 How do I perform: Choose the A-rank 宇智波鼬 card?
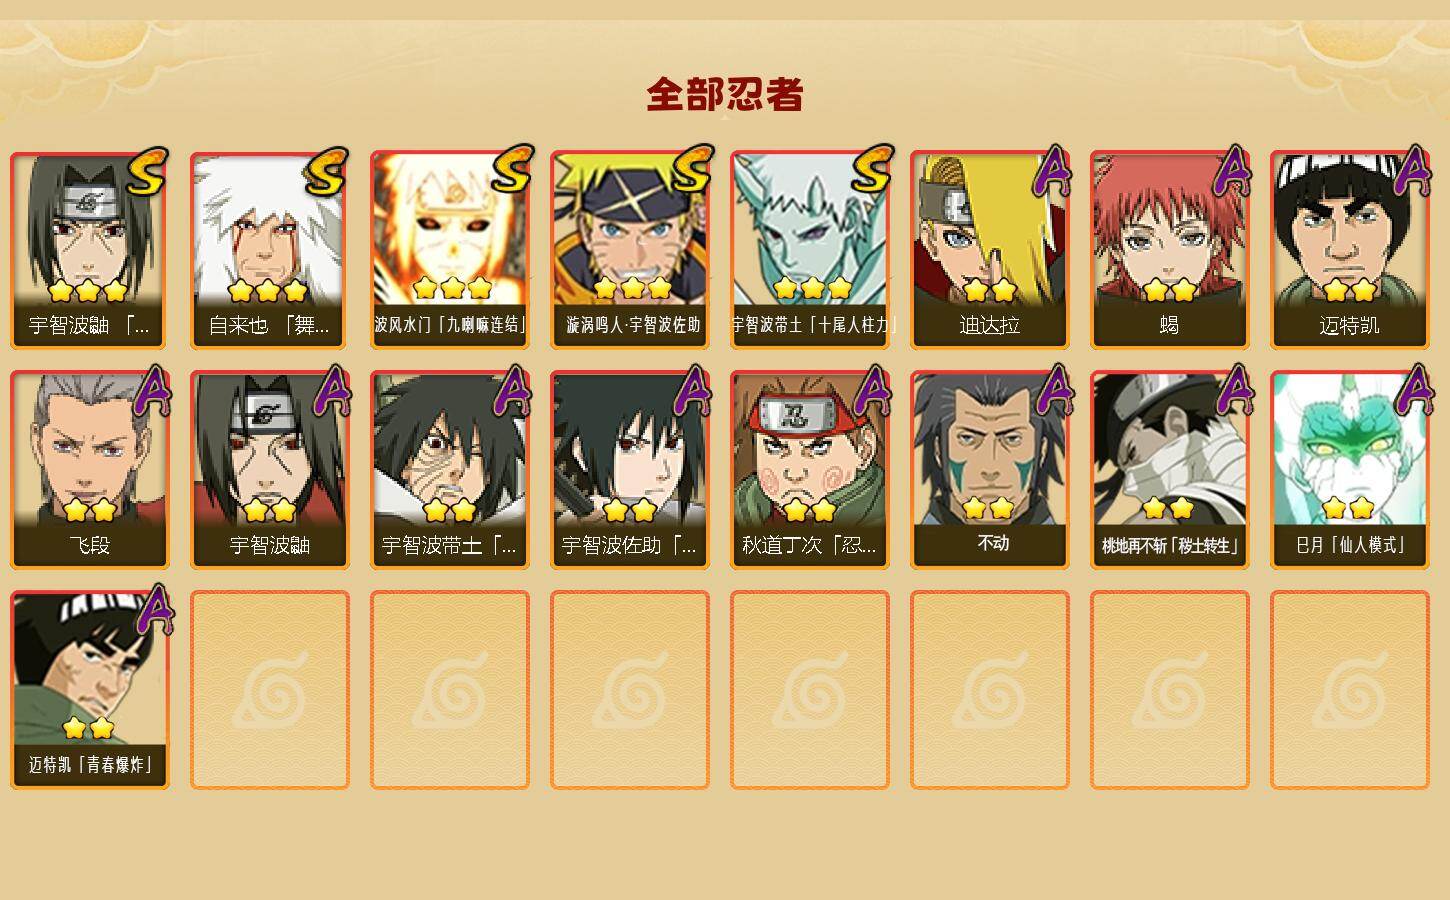point(270,470)
